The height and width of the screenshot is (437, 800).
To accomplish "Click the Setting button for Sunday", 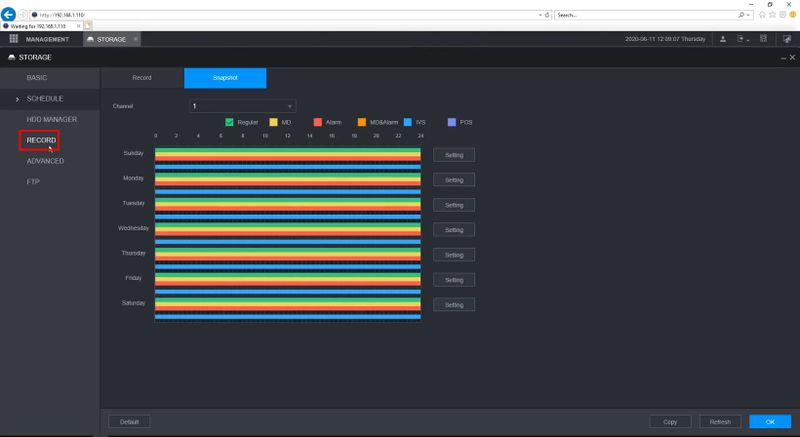I will [454, 155].
